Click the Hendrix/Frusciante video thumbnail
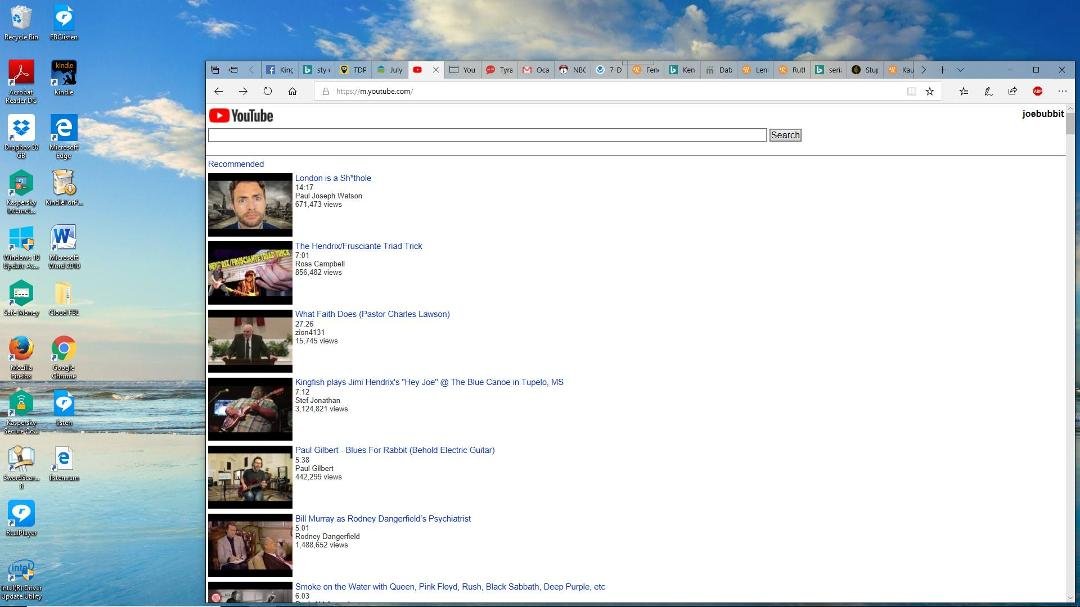This screenshot has width=1080, height=607. (x=250, y=273)
